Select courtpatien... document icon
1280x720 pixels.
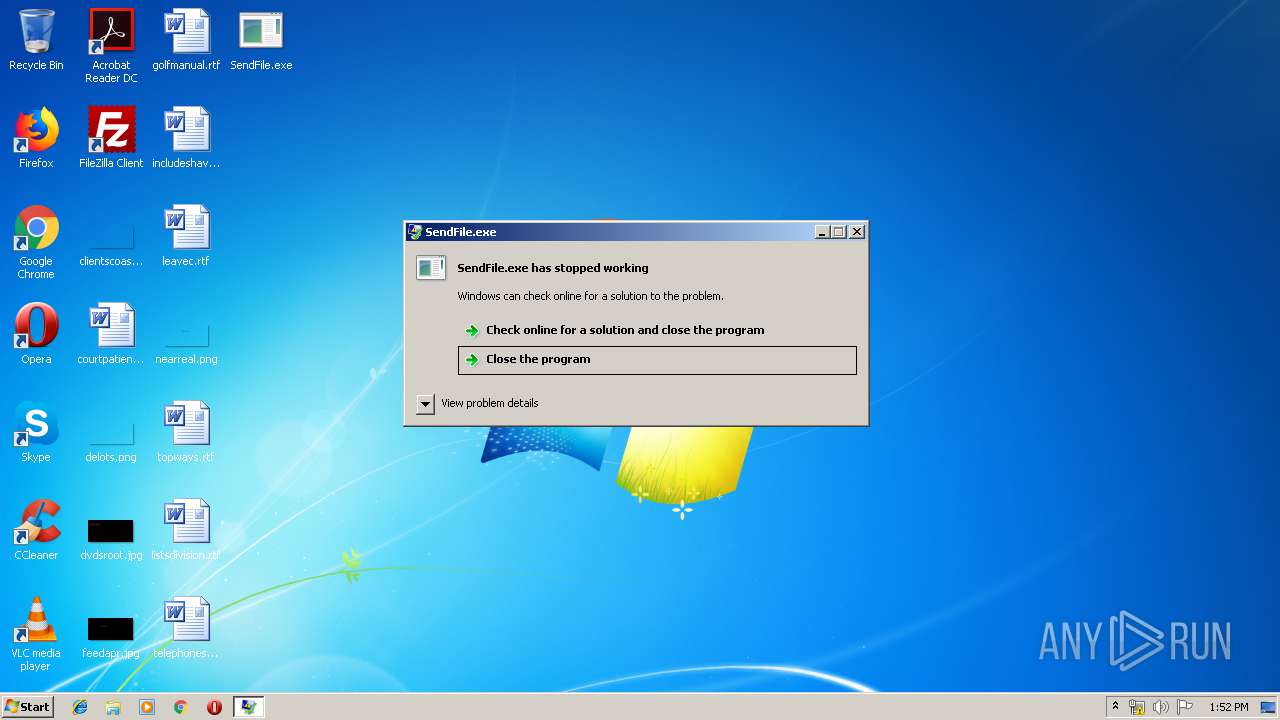(x=111, y=334)
